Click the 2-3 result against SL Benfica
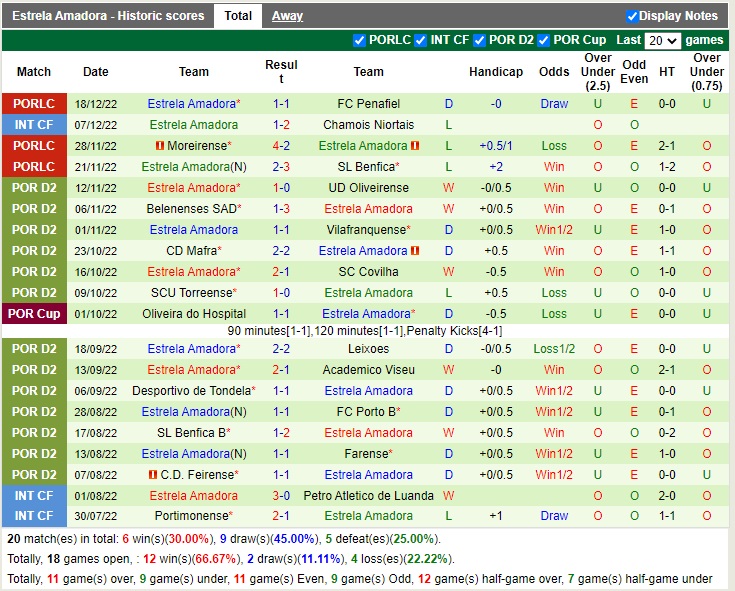The image size is (735, 591). coord(281,167)
